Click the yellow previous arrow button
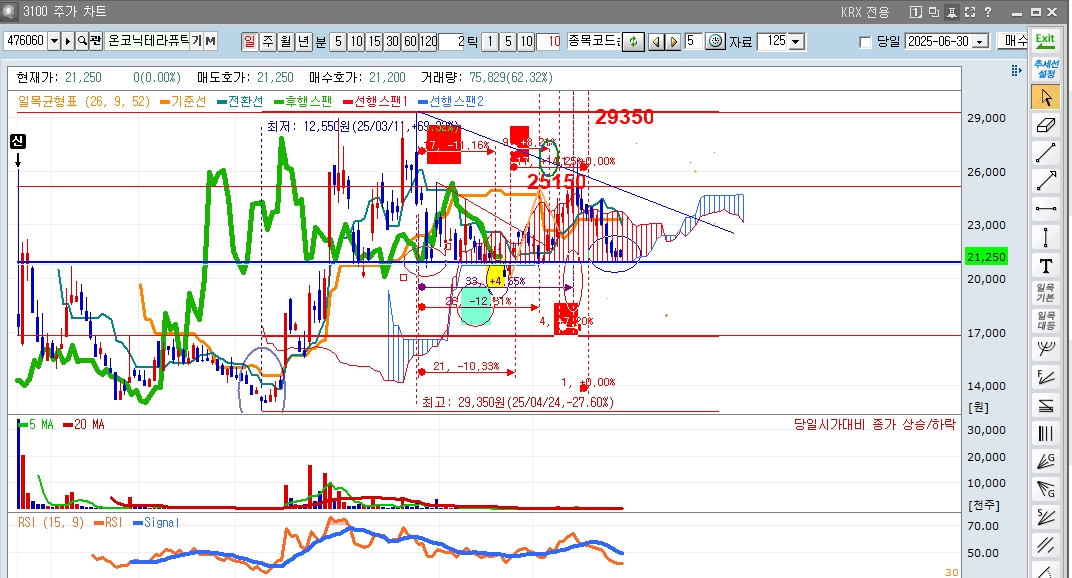The width and height of the screenshot is (1072, 578). tap(656, 42)
